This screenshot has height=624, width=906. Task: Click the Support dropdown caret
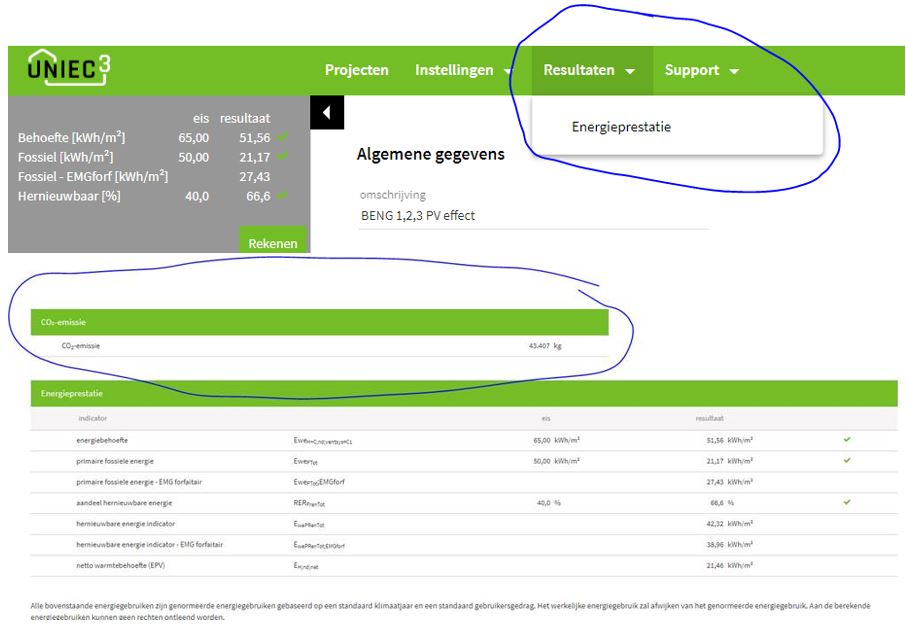coord(734,71)
